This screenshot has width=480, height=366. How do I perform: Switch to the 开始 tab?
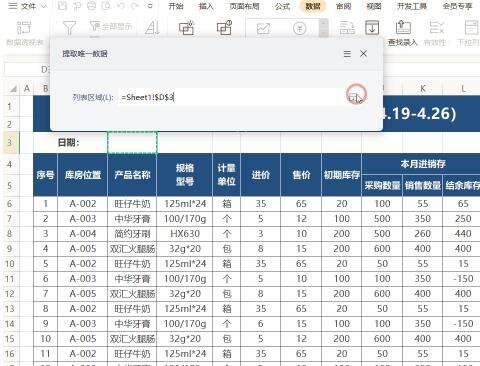(x=176, y=6)
